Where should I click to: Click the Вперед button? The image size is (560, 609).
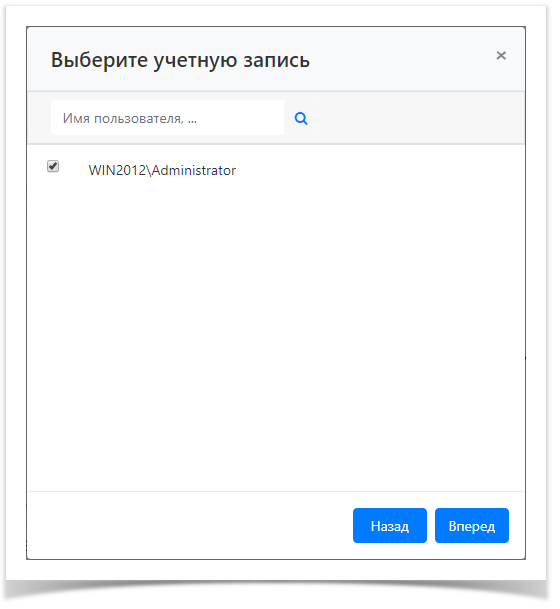471,525
